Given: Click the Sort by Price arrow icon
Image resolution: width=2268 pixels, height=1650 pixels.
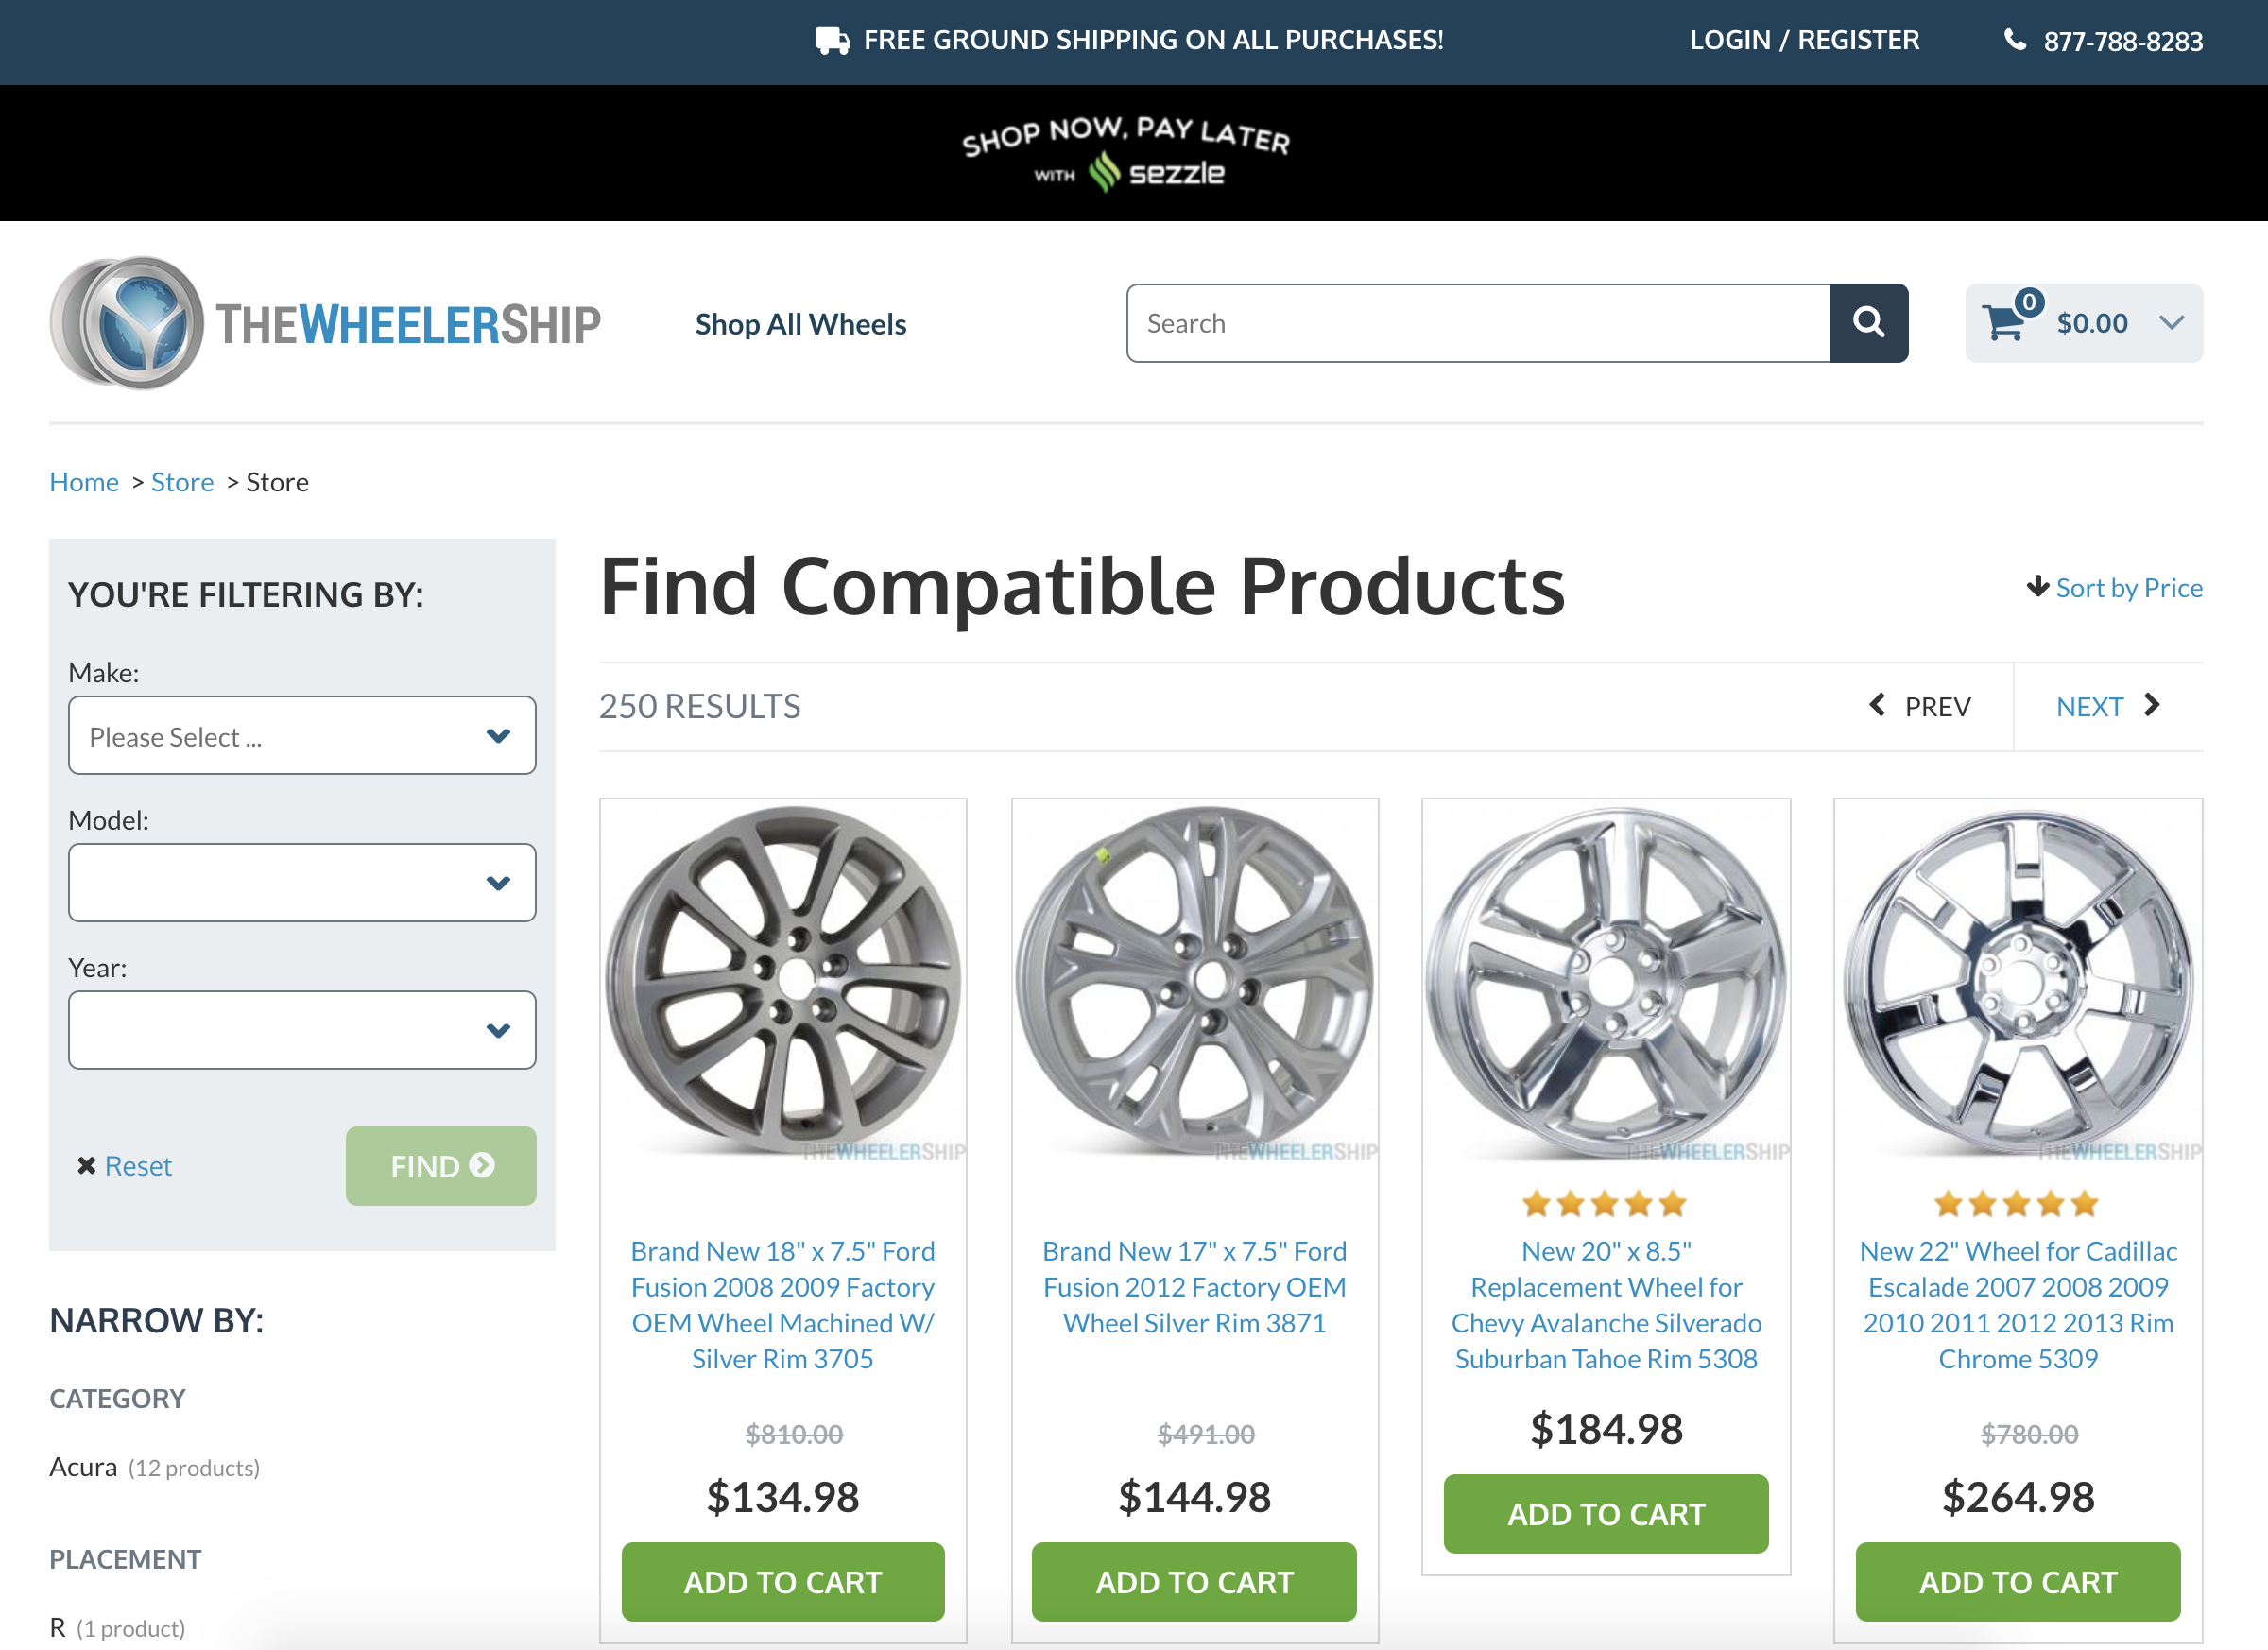Looking at the screenshot, I should tap(2037, 588).
